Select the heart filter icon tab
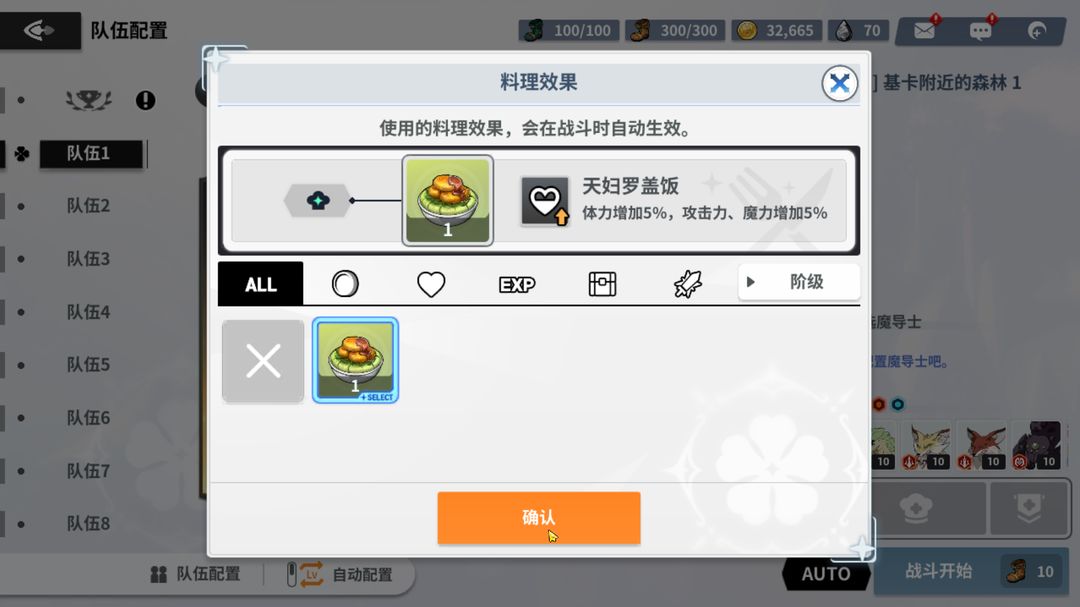This screenshot has height=607, width=1080. (x=431, y=283)
